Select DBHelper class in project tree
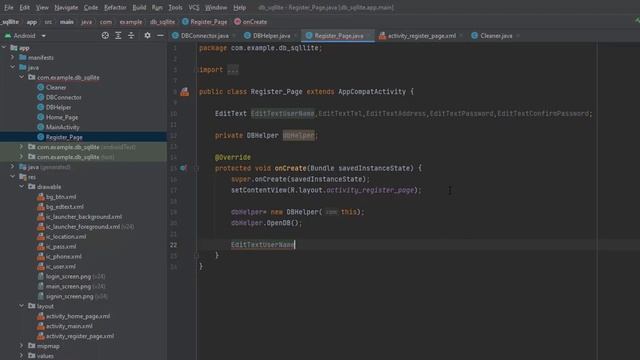This screenshot has height=360, width=640. point(58,107)
